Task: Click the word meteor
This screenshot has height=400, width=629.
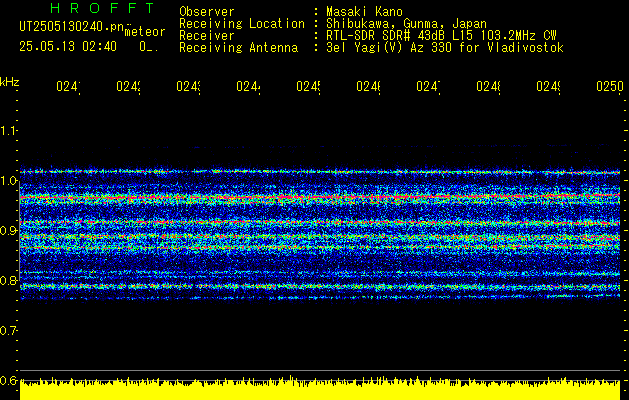Action: coord(145,32)
